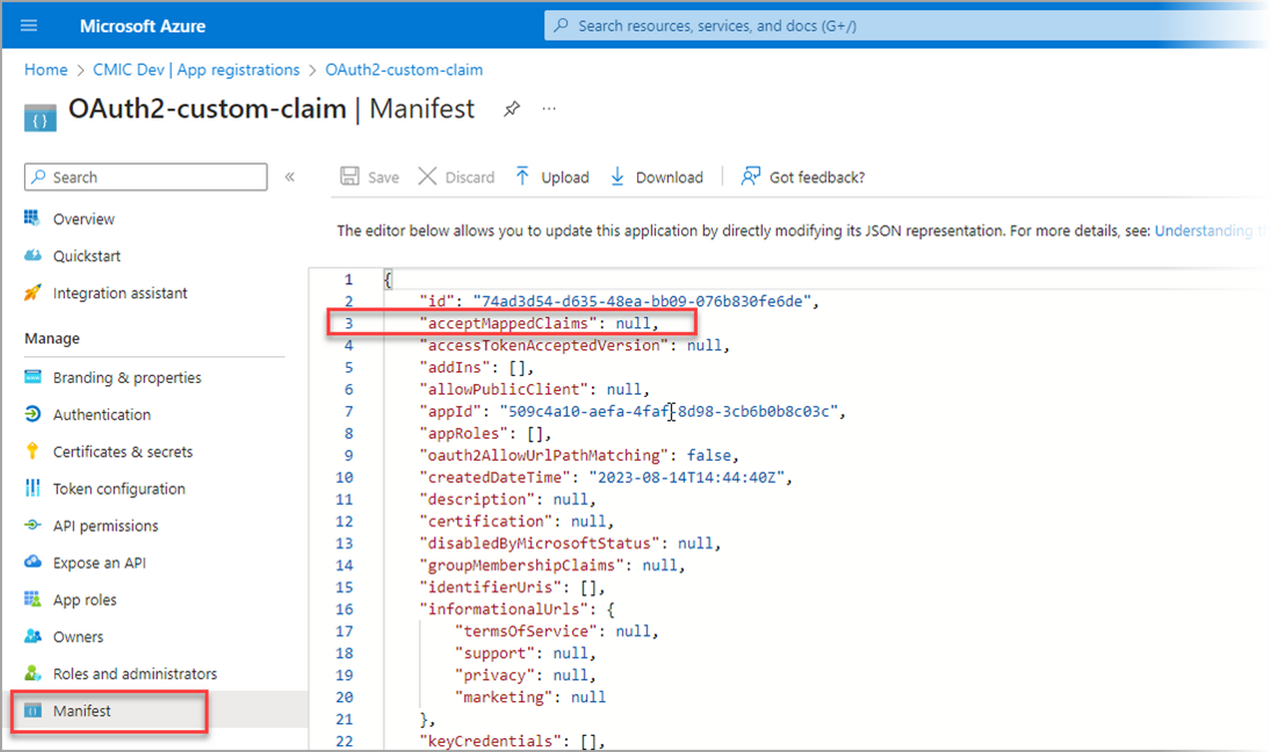Select Token configuration in sidebar
The height and width of the screenshot is (752, 1271).
[119, 489]
